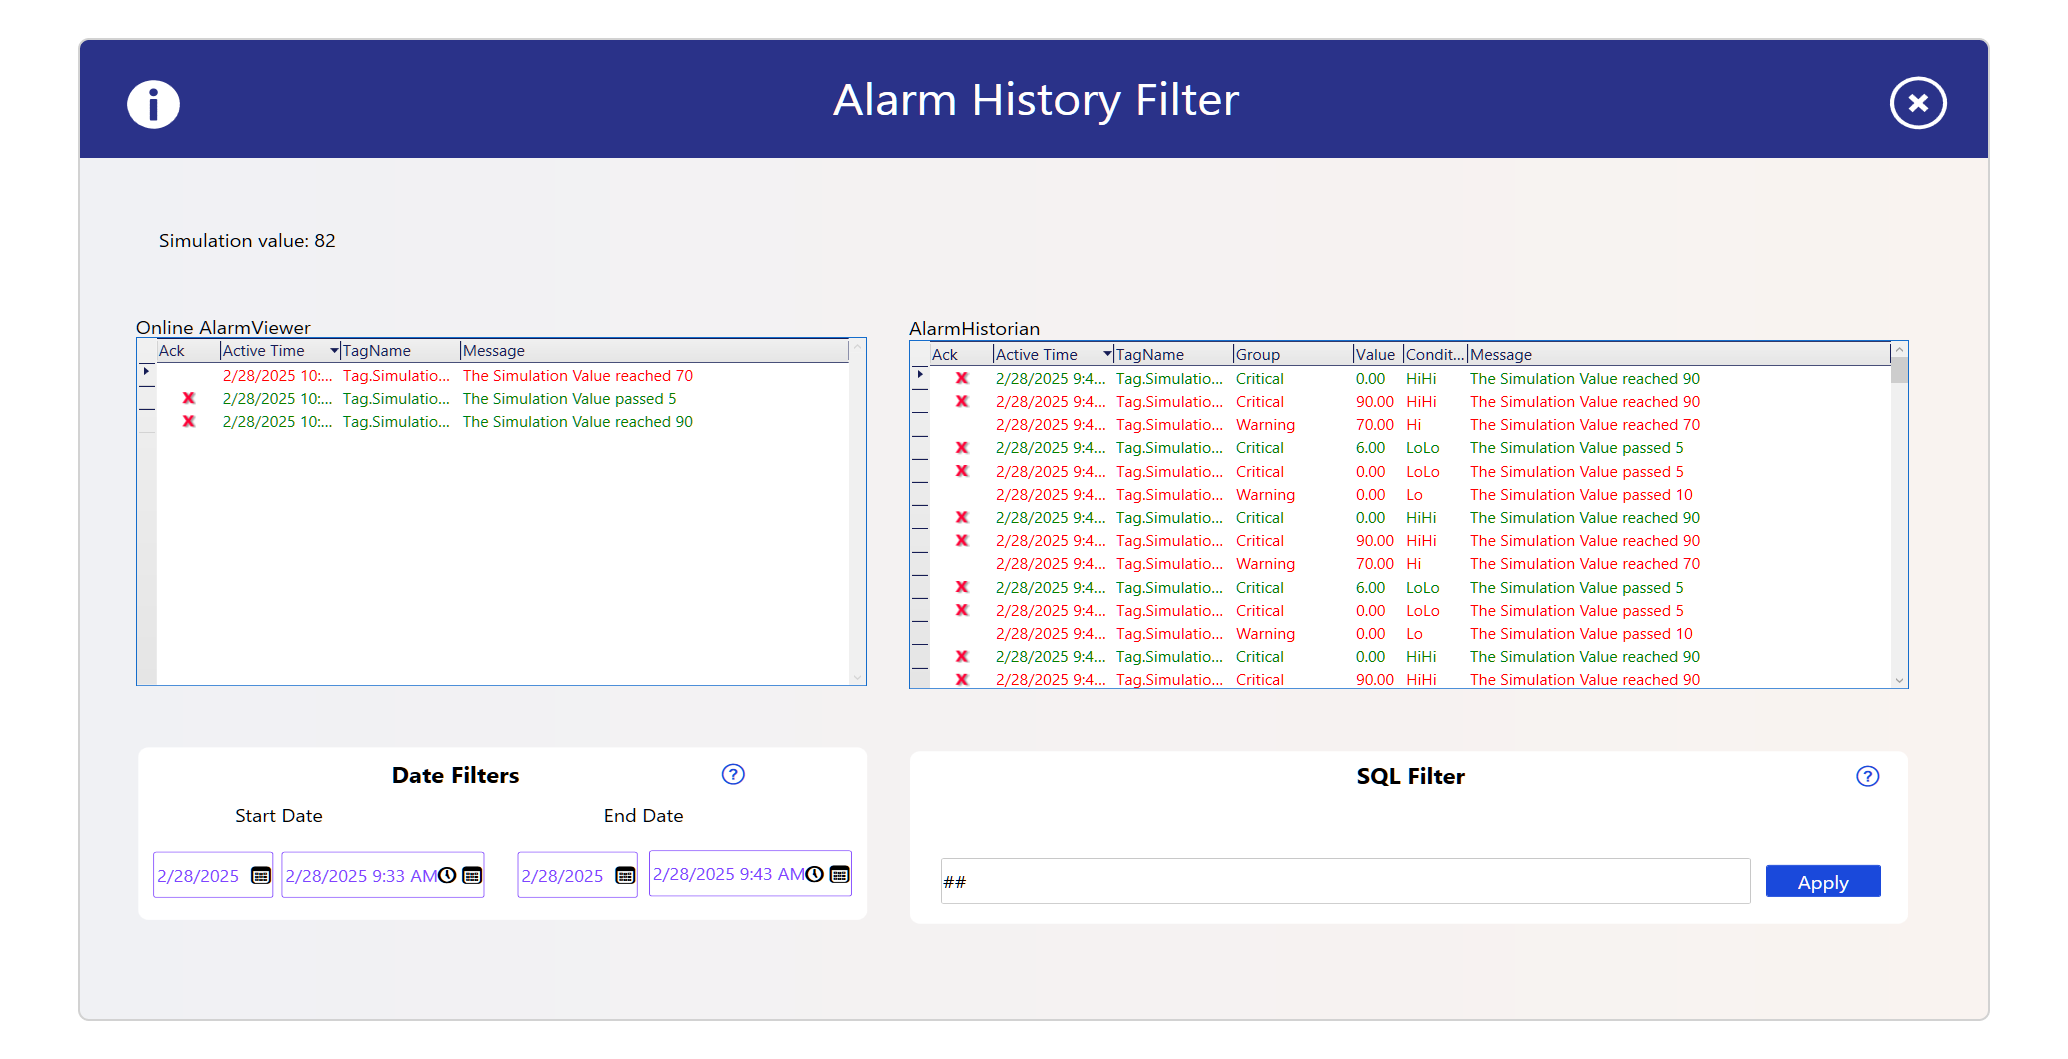Image resolution: width=2068 pixels, height=1059 pixels.
Task: Open clock picker on End datetime field
Action: (815, 874)
